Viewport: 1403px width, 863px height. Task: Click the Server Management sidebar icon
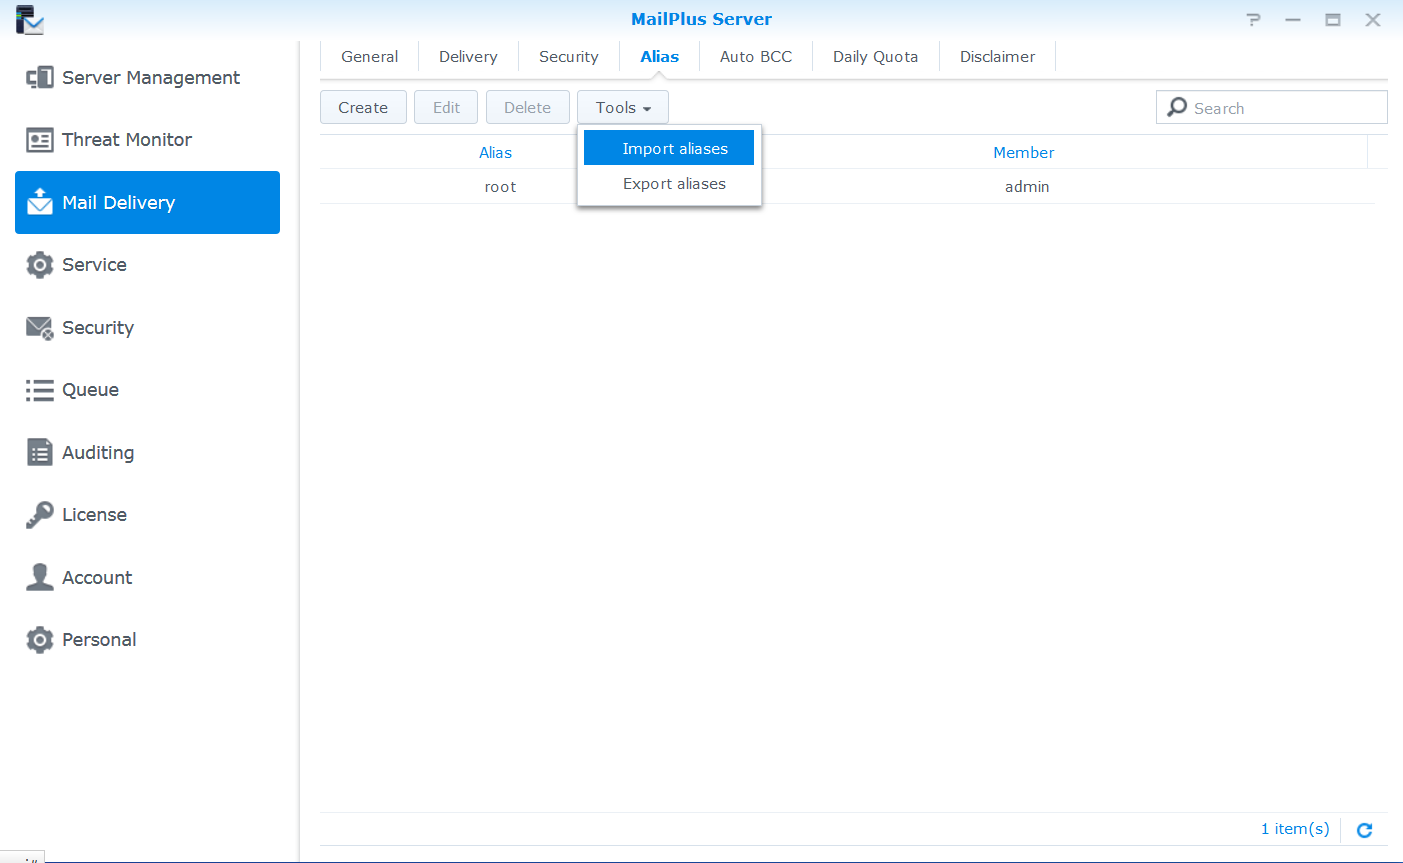(40, 78)
